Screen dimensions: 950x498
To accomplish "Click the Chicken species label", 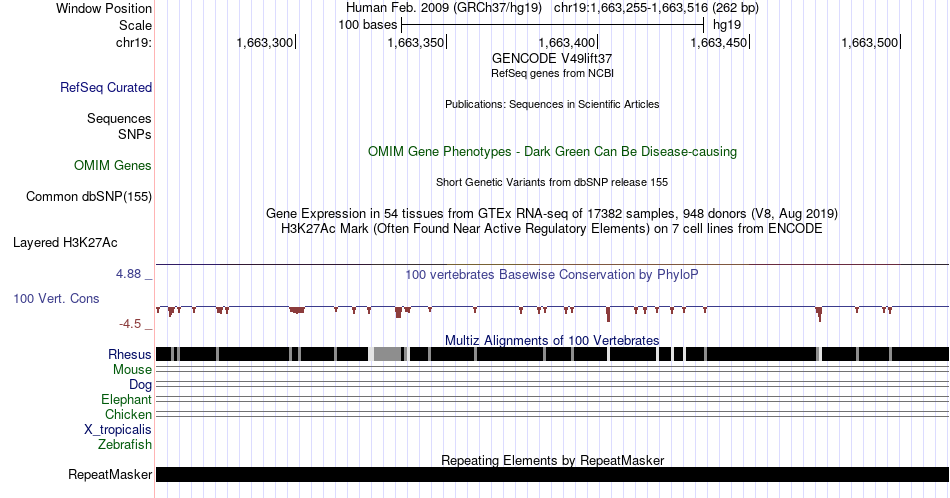I will point(128,414).
